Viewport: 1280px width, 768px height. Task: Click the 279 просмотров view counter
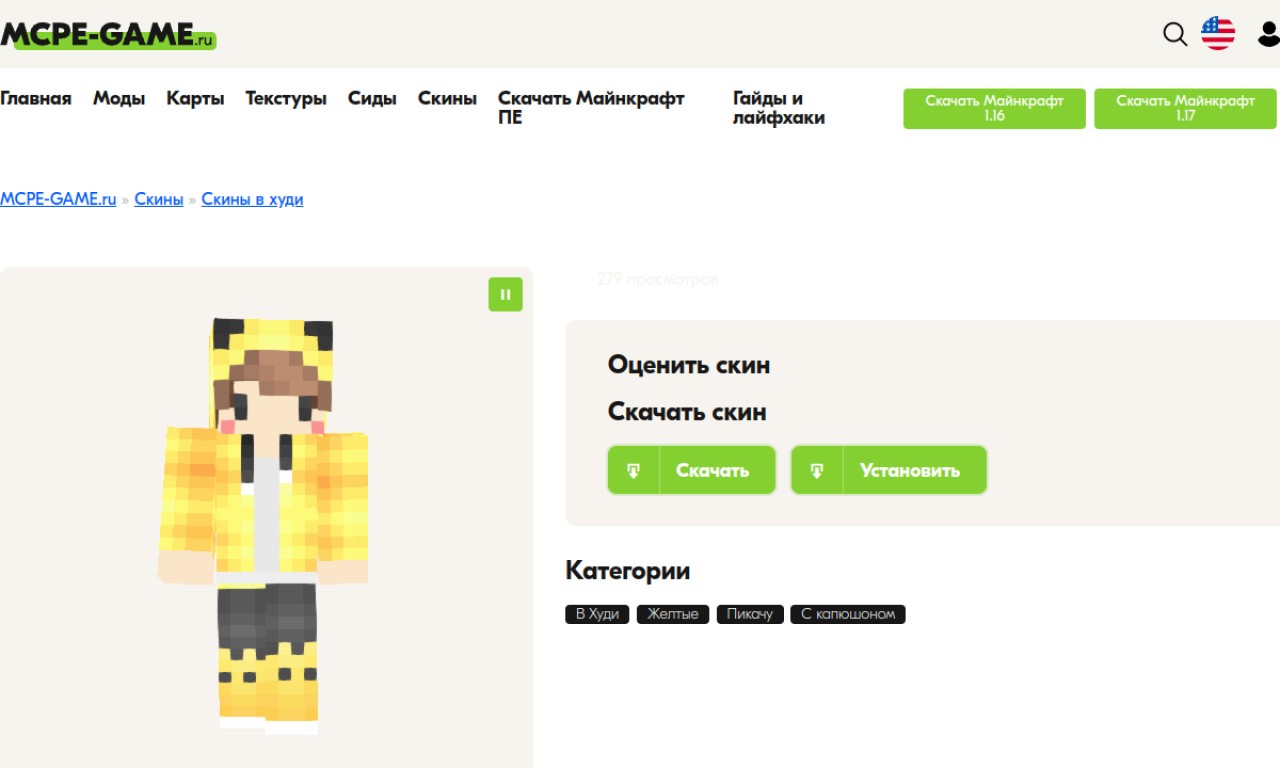(657, 279)
